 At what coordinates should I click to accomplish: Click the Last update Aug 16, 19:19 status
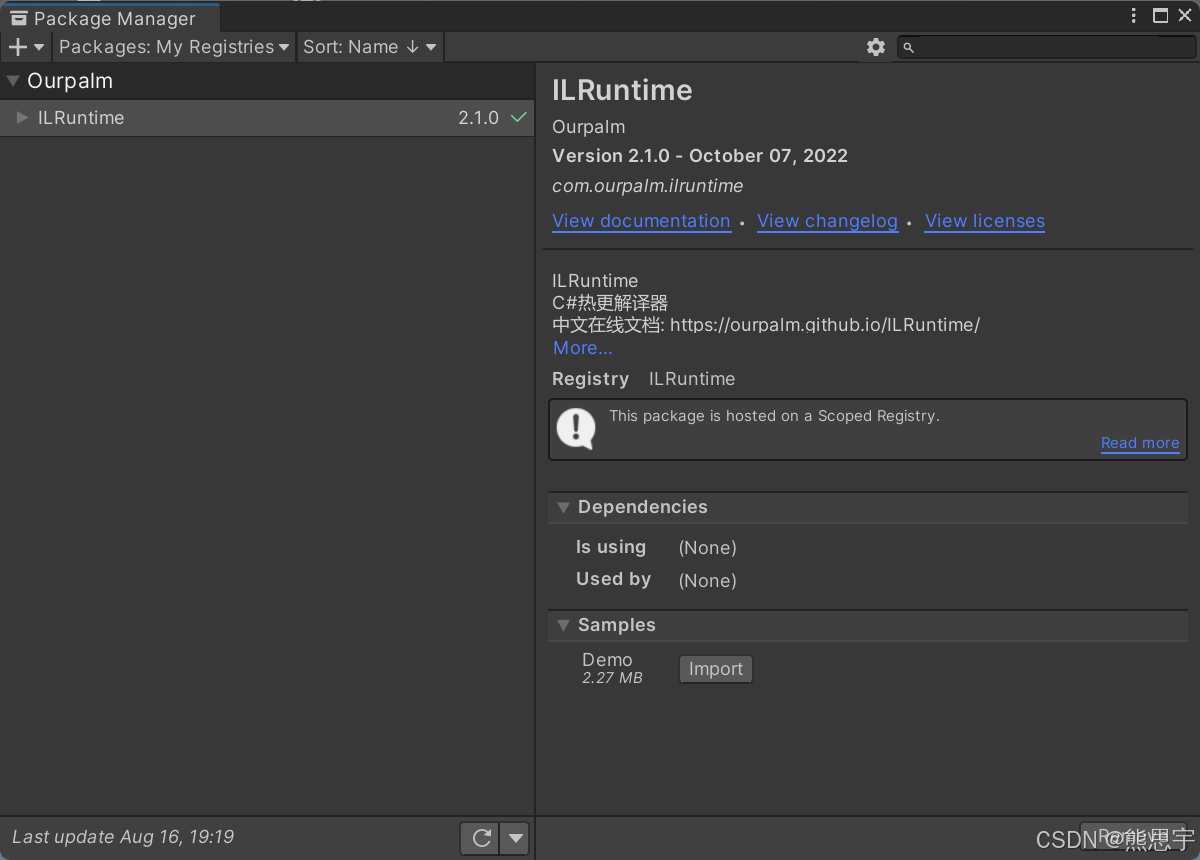(123, 837)
